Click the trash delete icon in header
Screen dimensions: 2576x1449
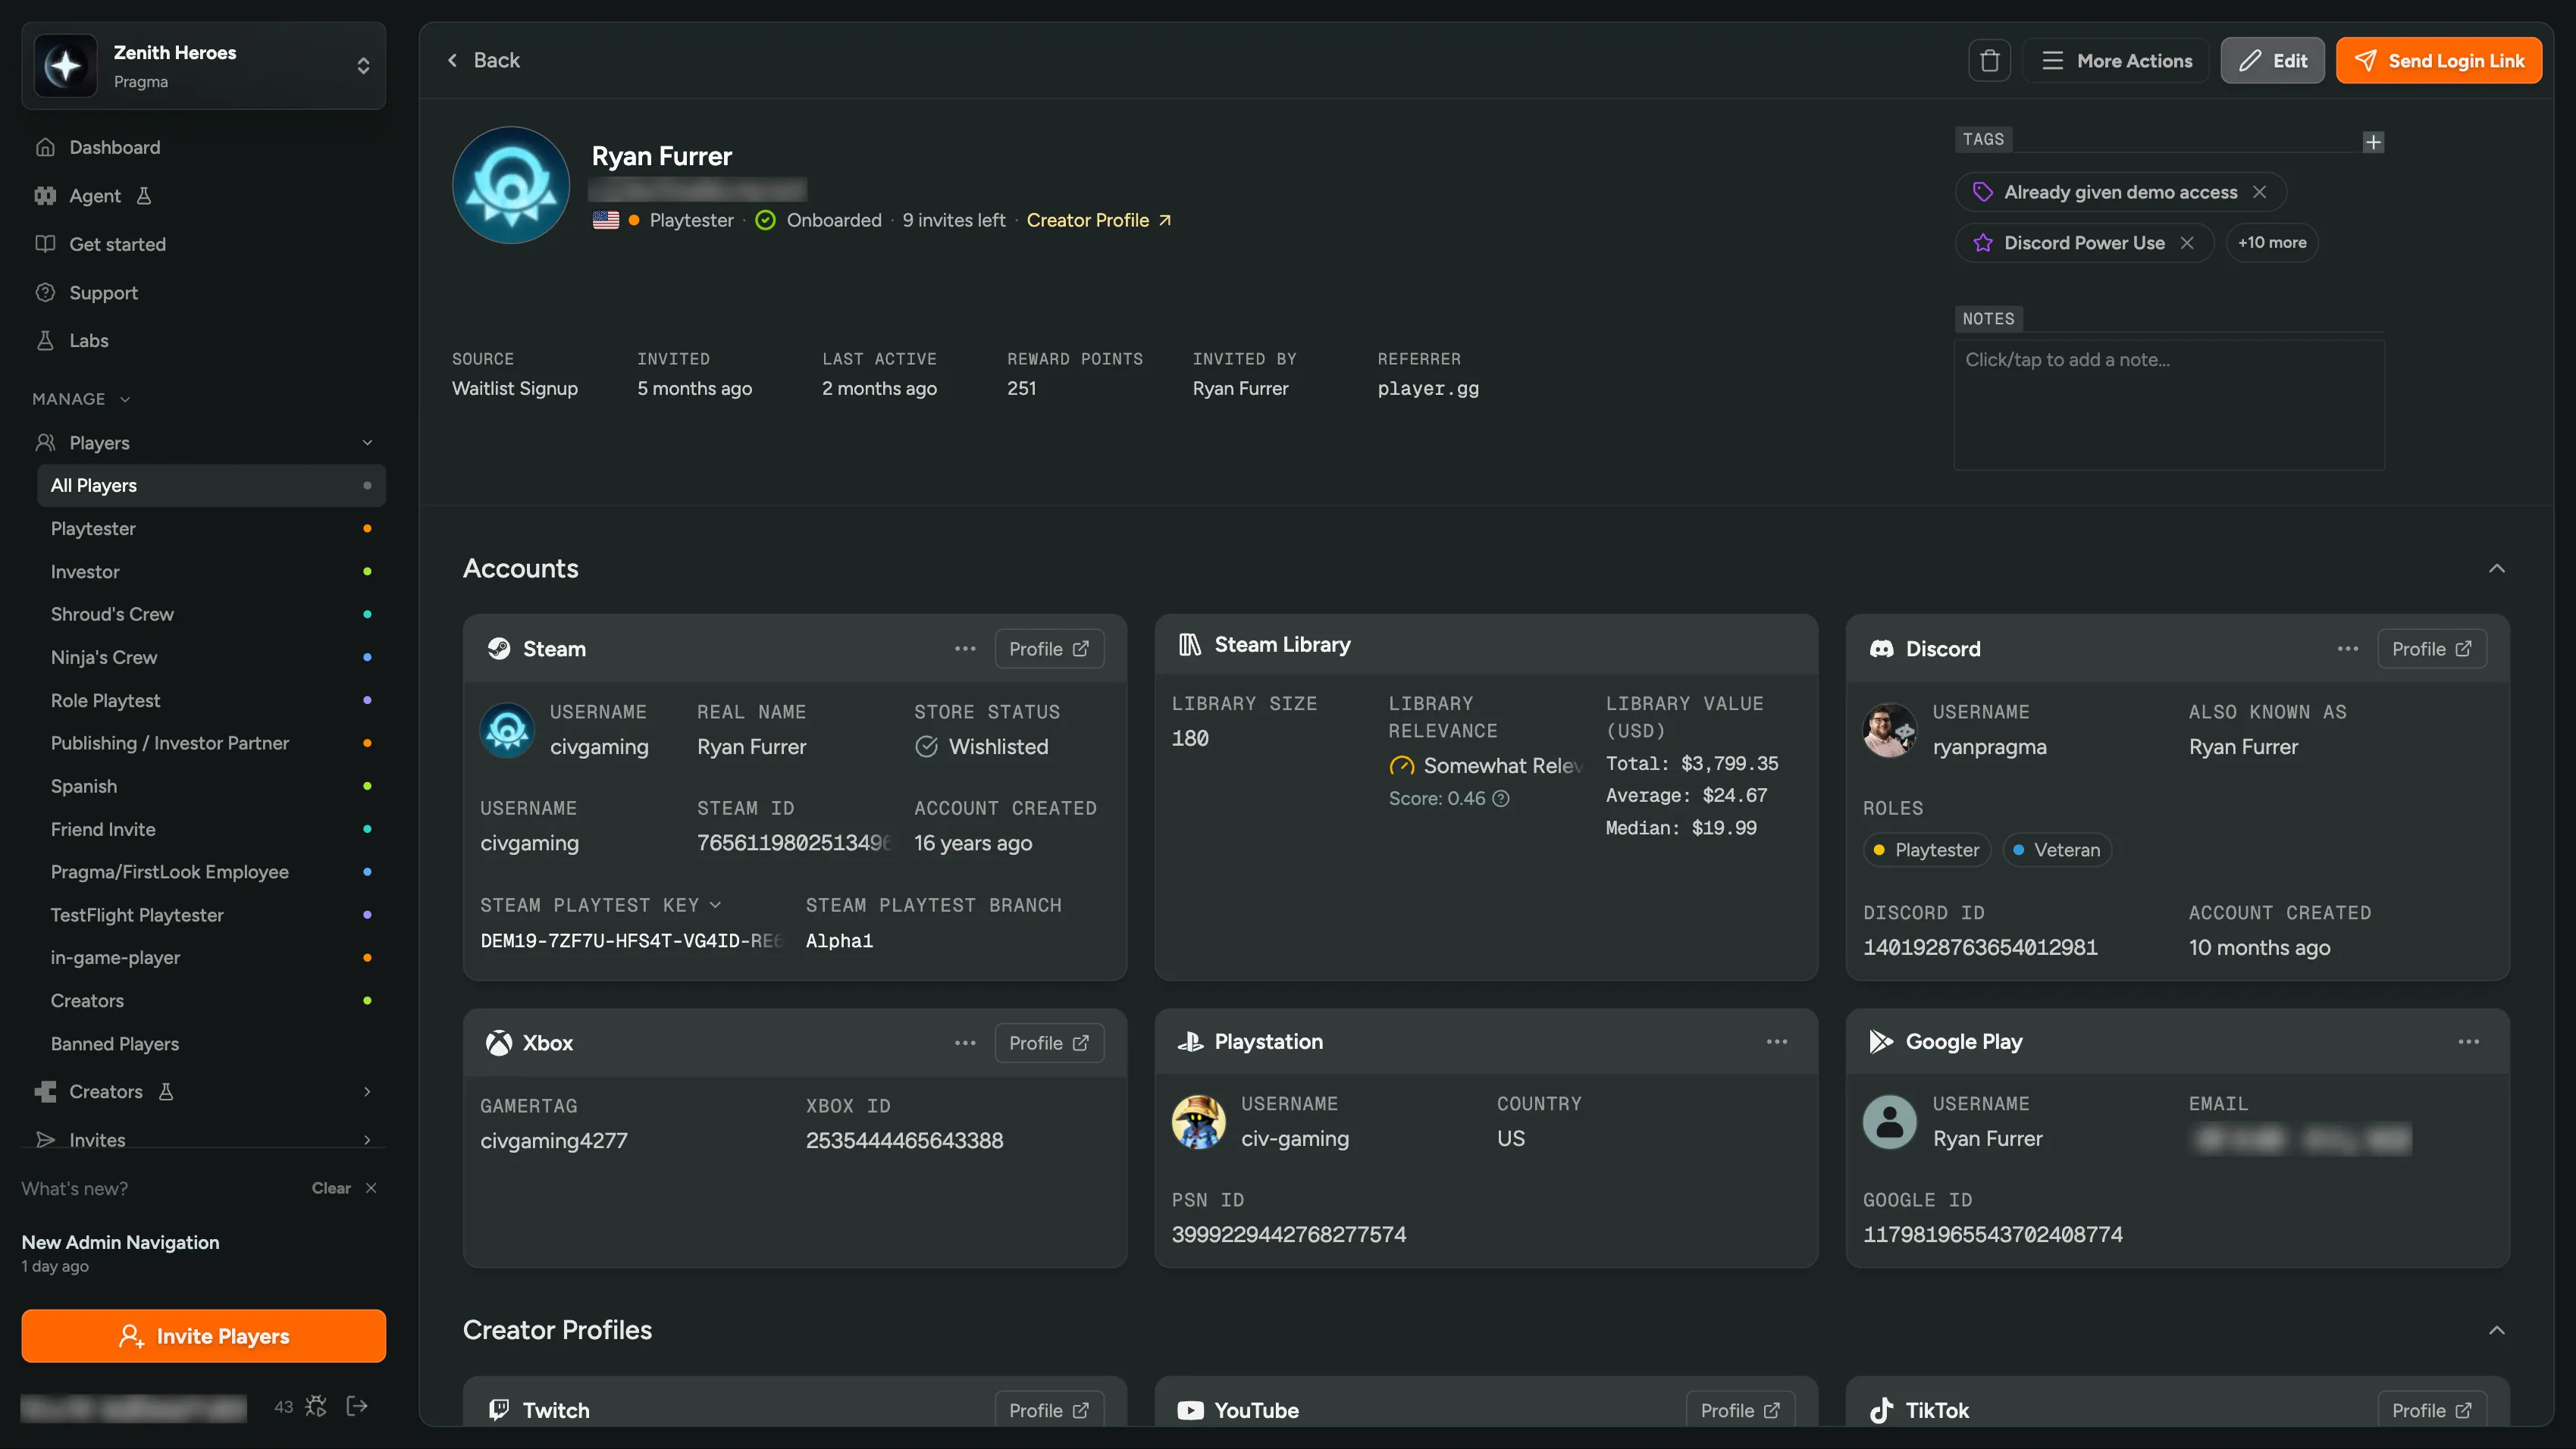click(x=1989, y=61)
